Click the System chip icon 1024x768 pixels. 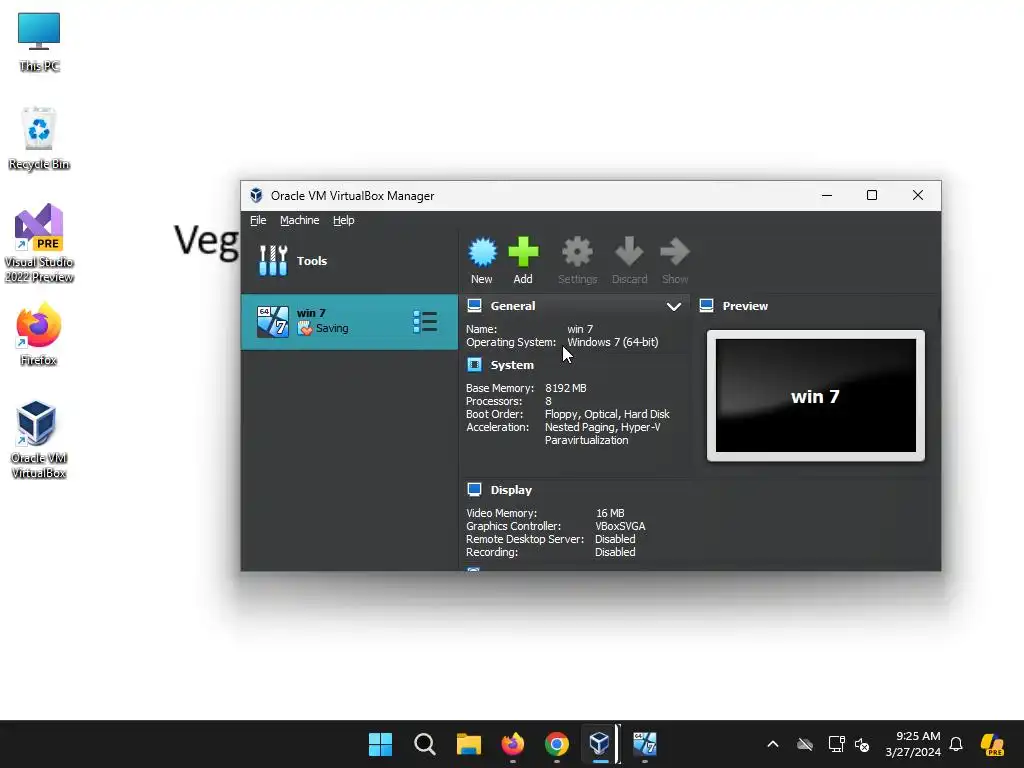point(475,364)
